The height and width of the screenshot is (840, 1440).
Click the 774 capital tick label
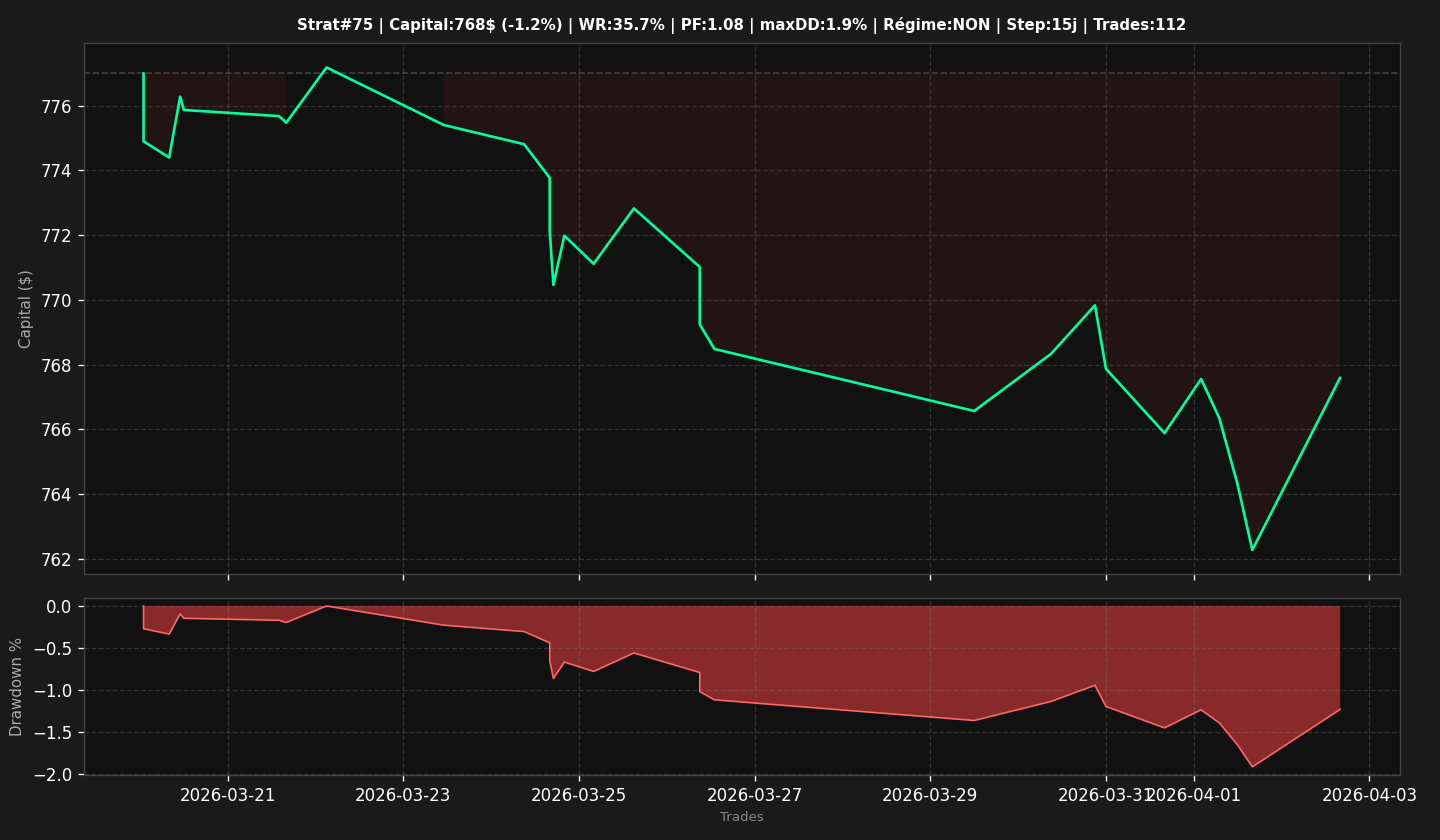[x=58, y=171]
